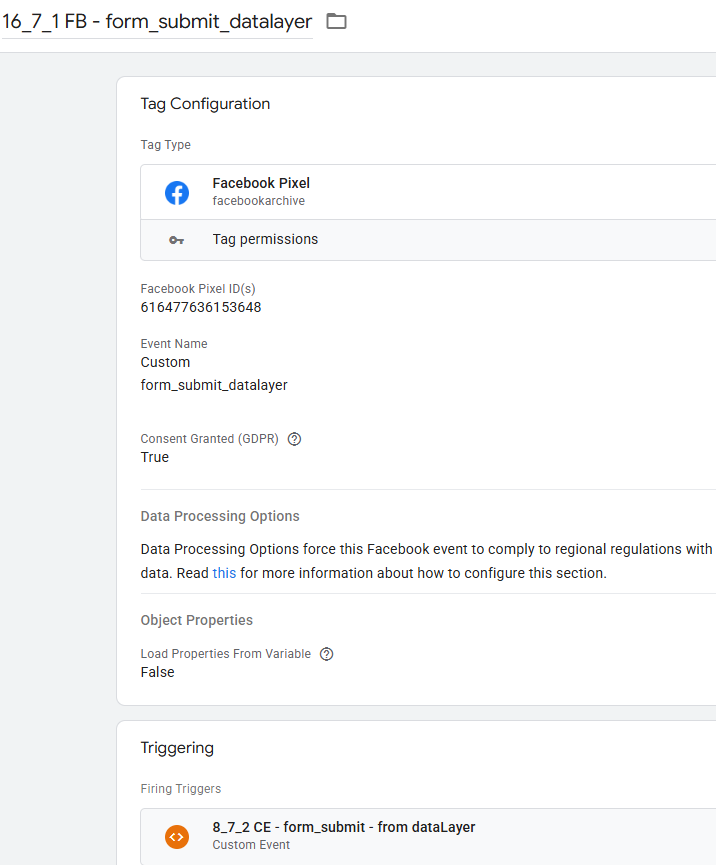
Task: Click the Consent Granted value True
Action: tap(155, 458)
